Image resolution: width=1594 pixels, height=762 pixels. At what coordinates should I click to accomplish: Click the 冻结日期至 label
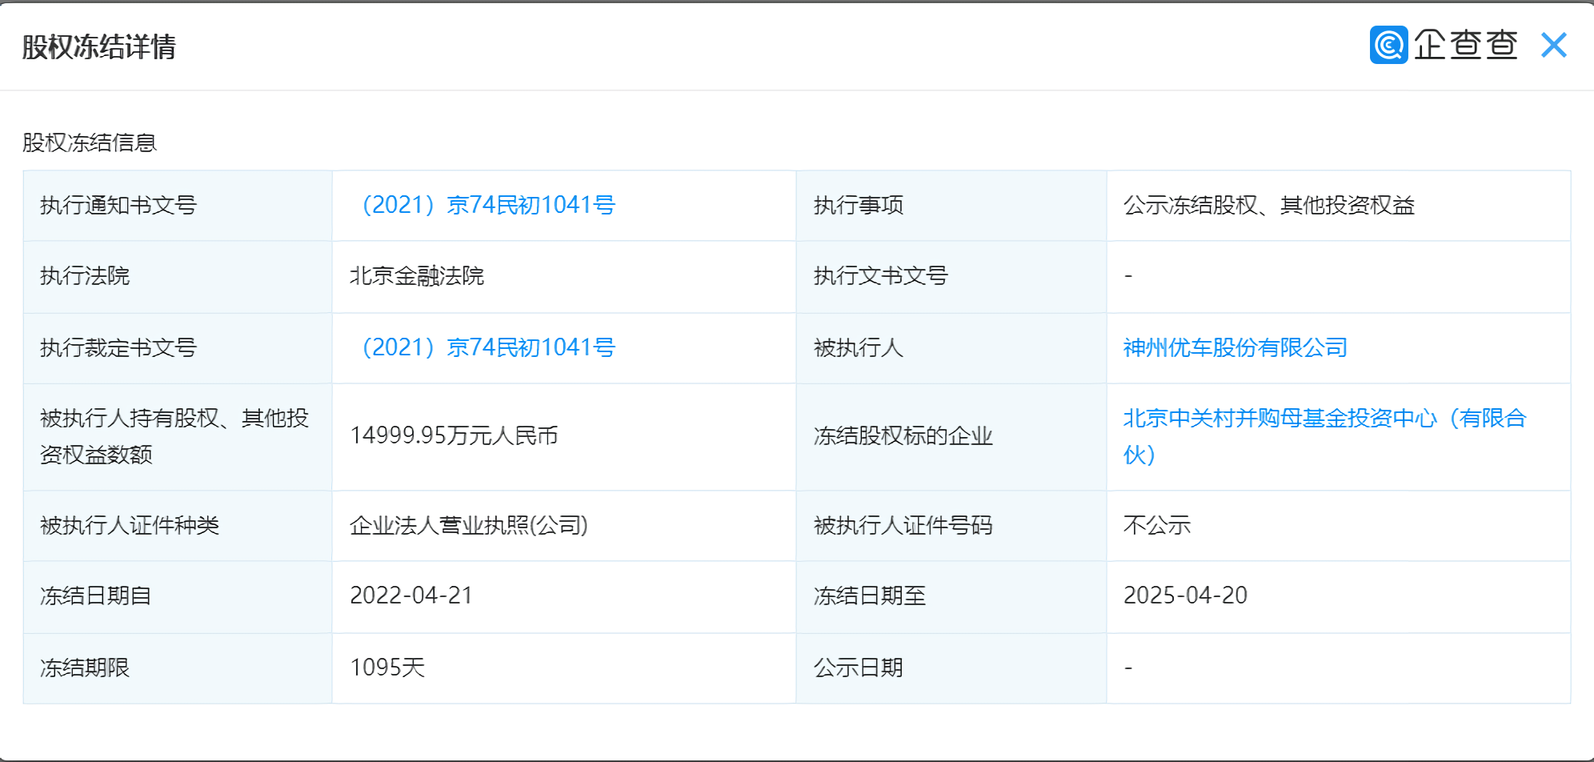870,596
